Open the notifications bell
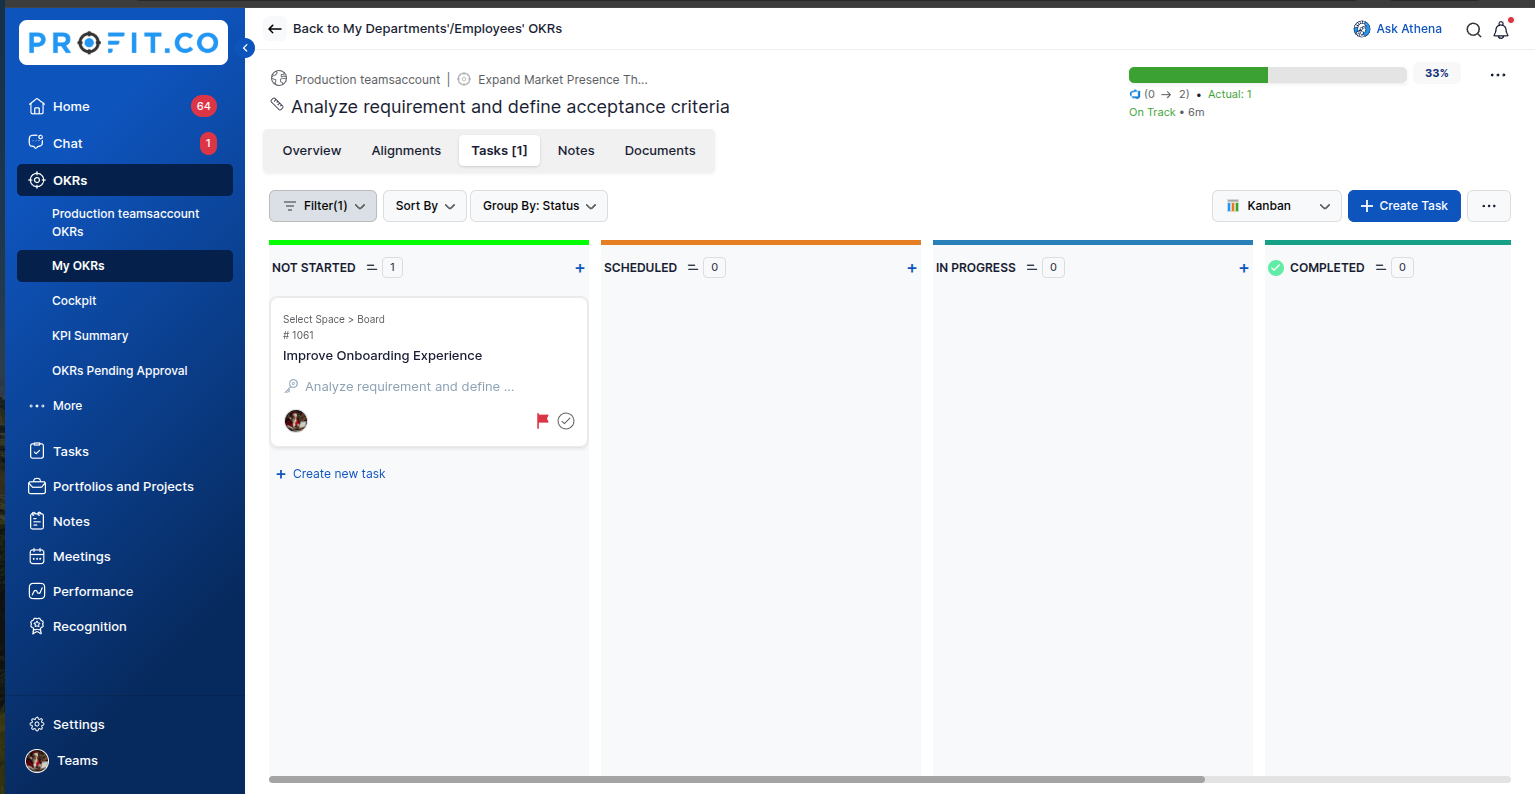 click(x=1501, y=30)
